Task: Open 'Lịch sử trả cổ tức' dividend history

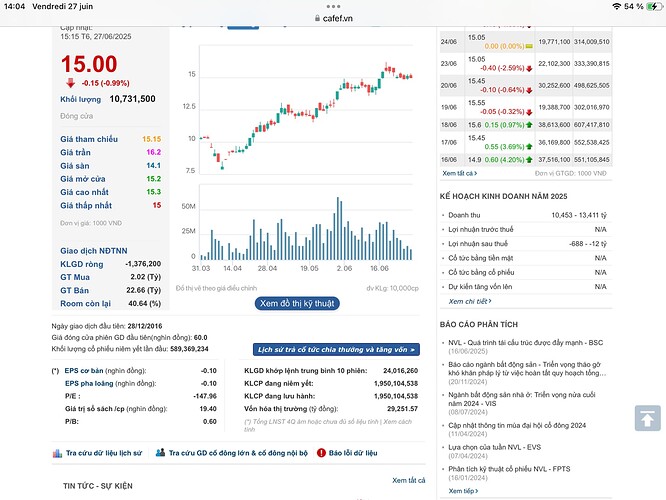Action: pos(336,349)
